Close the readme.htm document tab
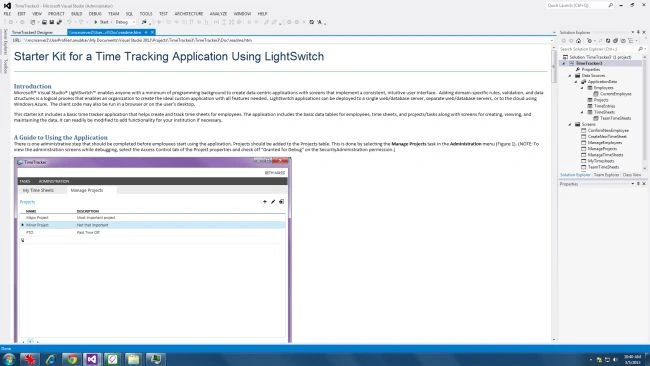Image resolution: width=650 pixels, height=366 pixels. point(152,32)
